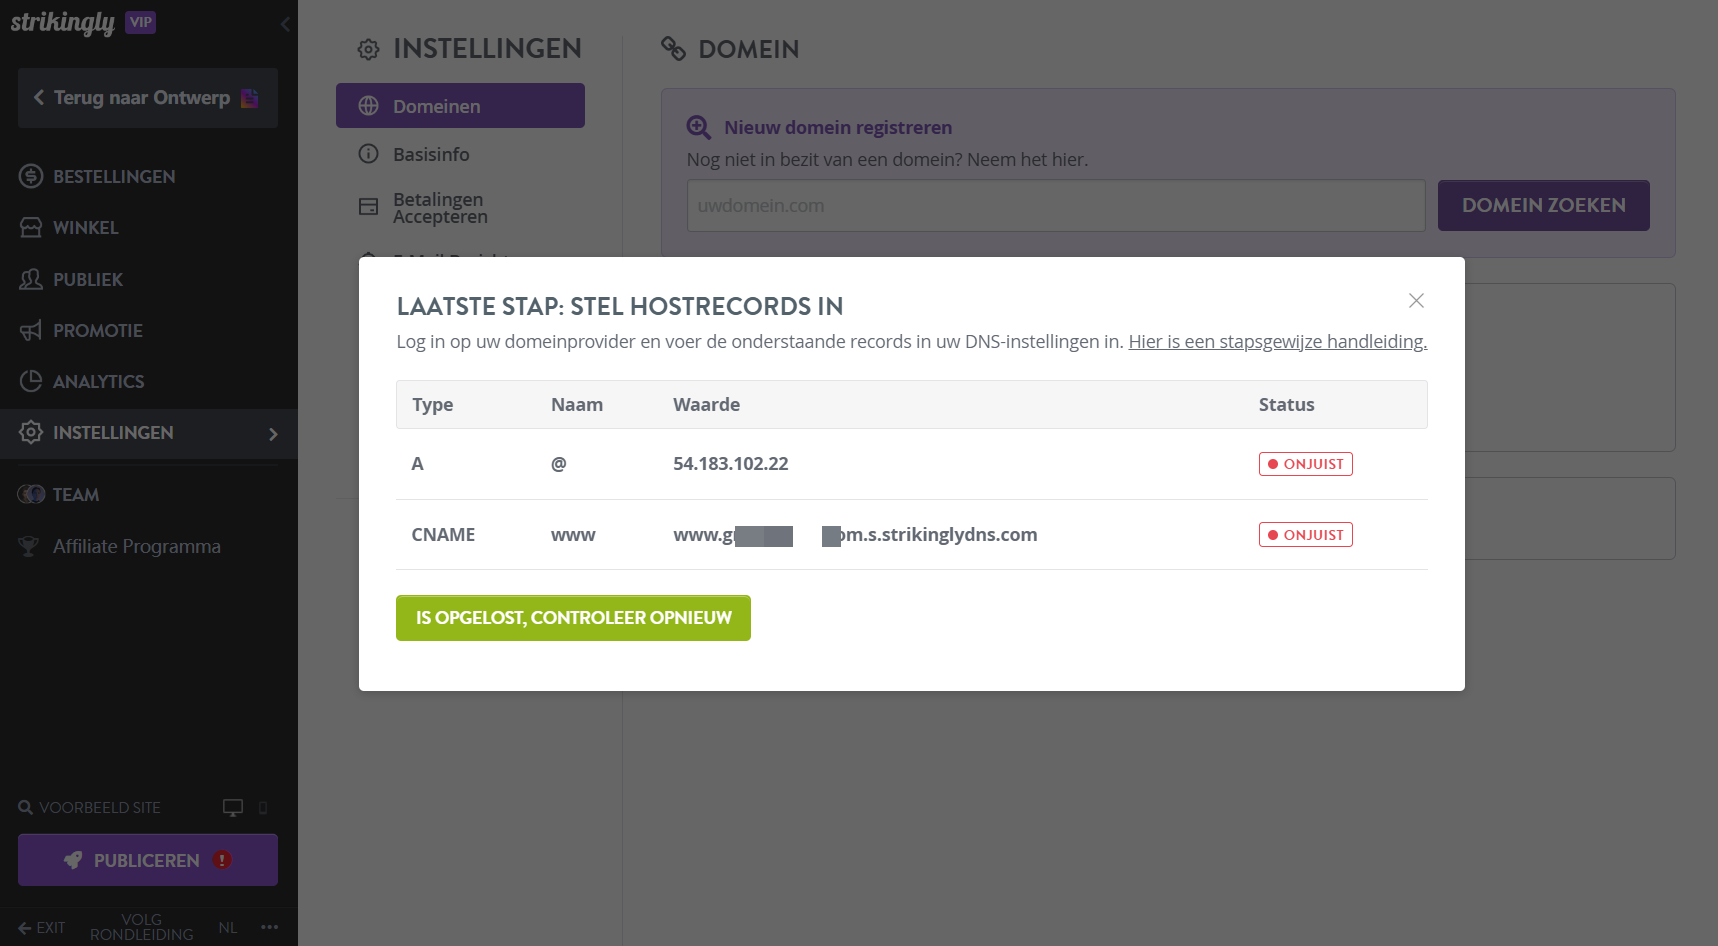The image size is (1718, 946).
Task: Select Betalingen Accepteren tab
Action: click(440, 208)
